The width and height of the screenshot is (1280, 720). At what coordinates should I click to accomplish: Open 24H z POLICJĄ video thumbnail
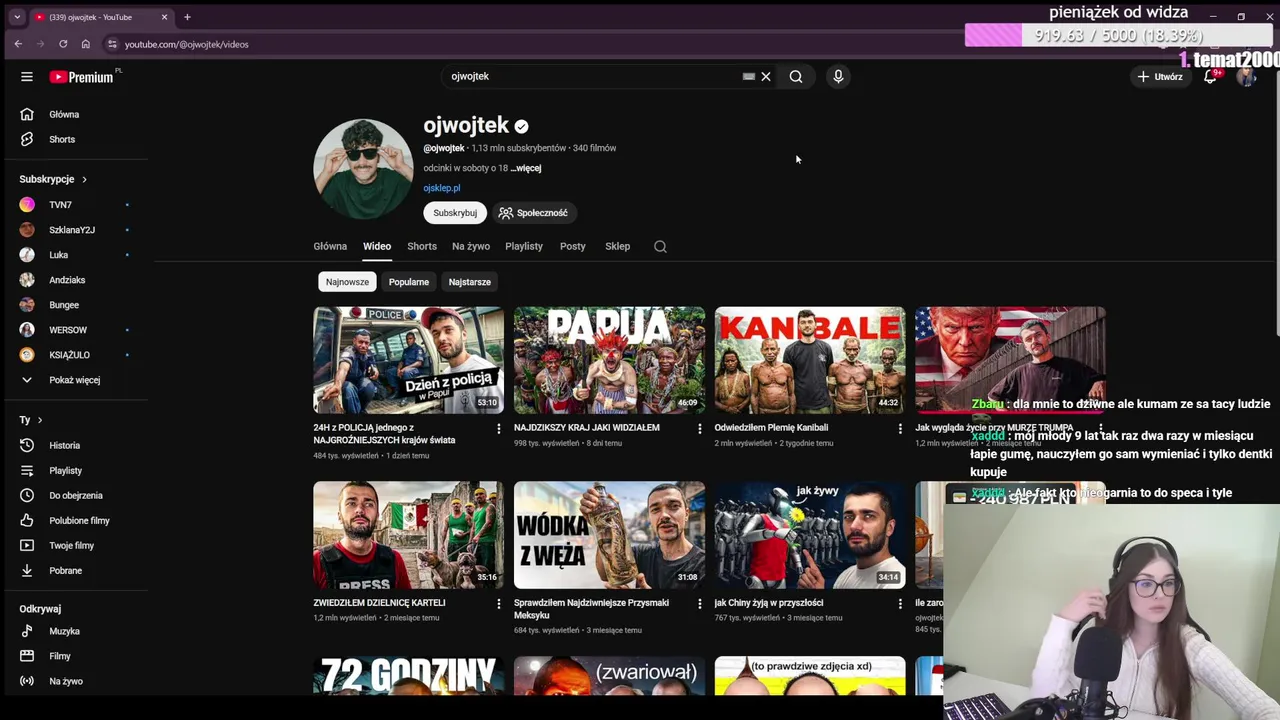pyautogui.click(x=408, y=360)
